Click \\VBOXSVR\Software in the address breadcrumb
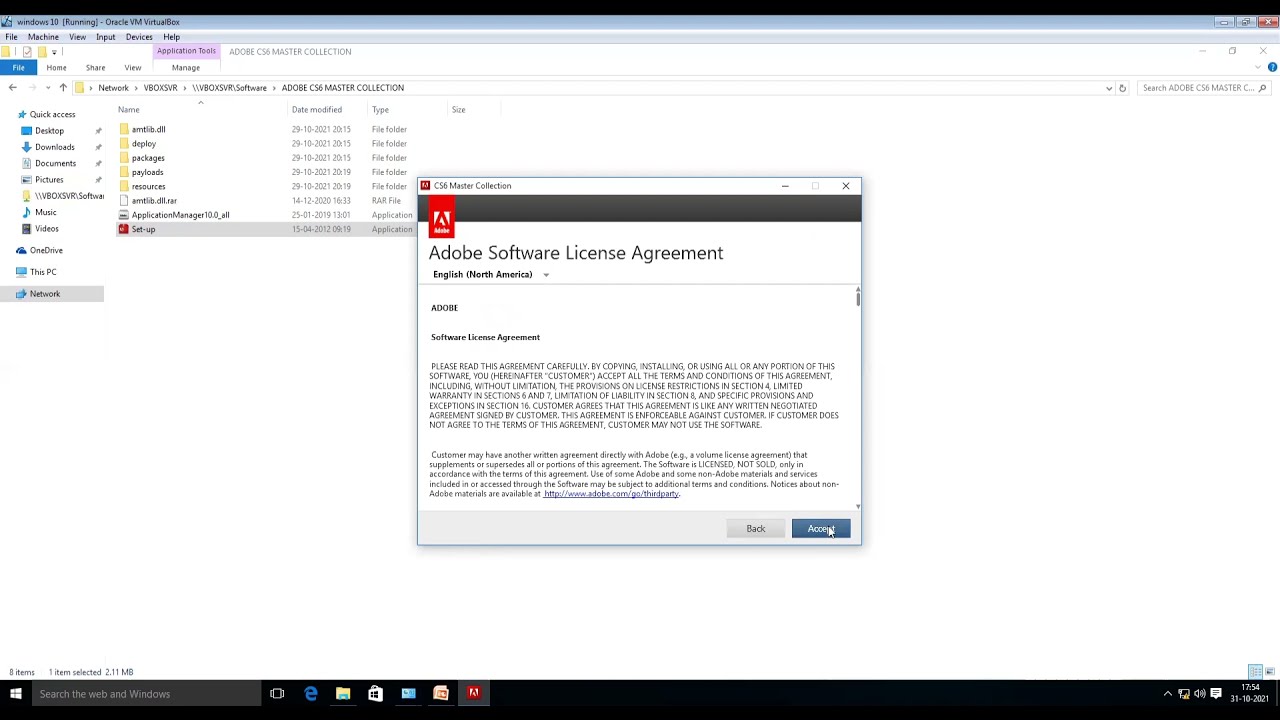The image size is (1280, 720). [229, 88]
